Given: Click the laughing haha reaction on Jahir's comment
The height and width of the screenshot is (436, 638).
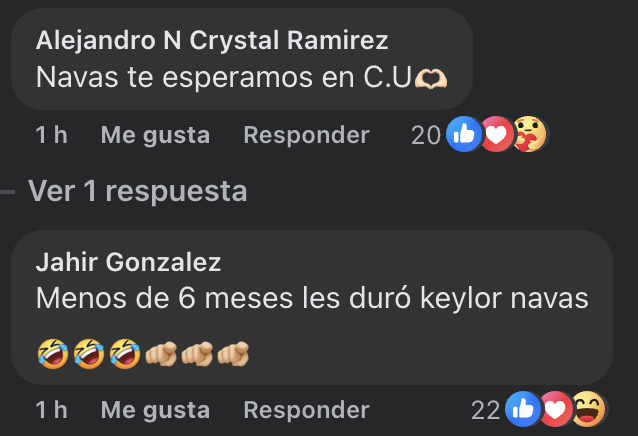Looking at the screenshot, I should point(589,409).
